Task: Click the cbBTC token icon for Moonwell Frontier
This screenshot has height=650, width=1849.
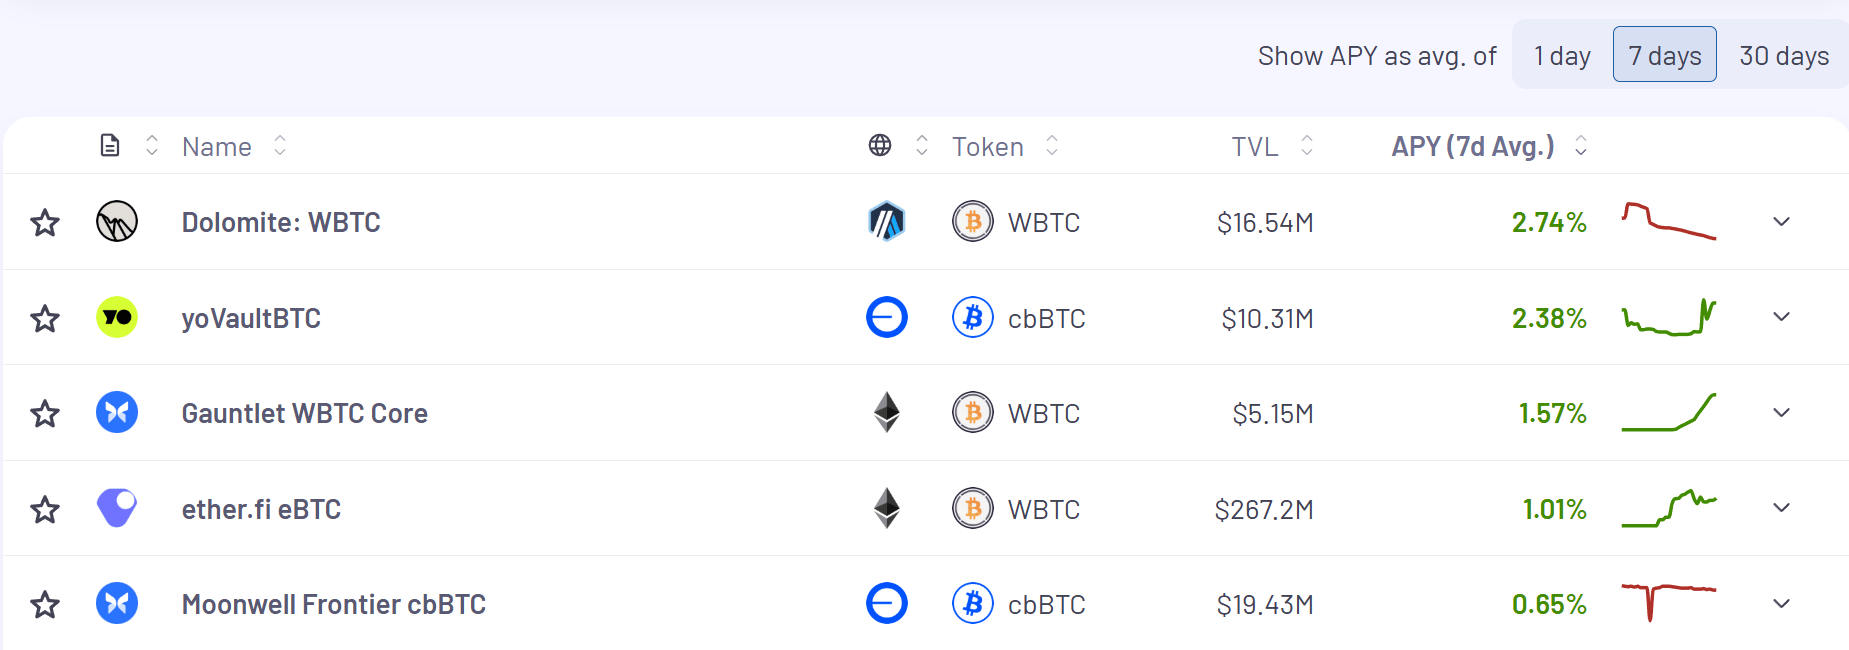Action: point(973,603)
